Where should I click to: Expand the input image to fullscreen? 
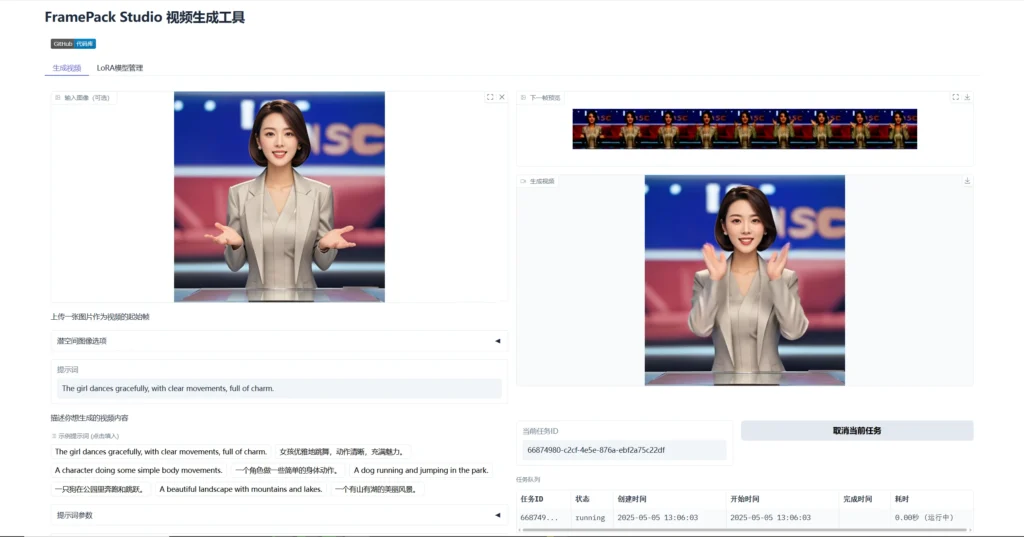[490, 97]
